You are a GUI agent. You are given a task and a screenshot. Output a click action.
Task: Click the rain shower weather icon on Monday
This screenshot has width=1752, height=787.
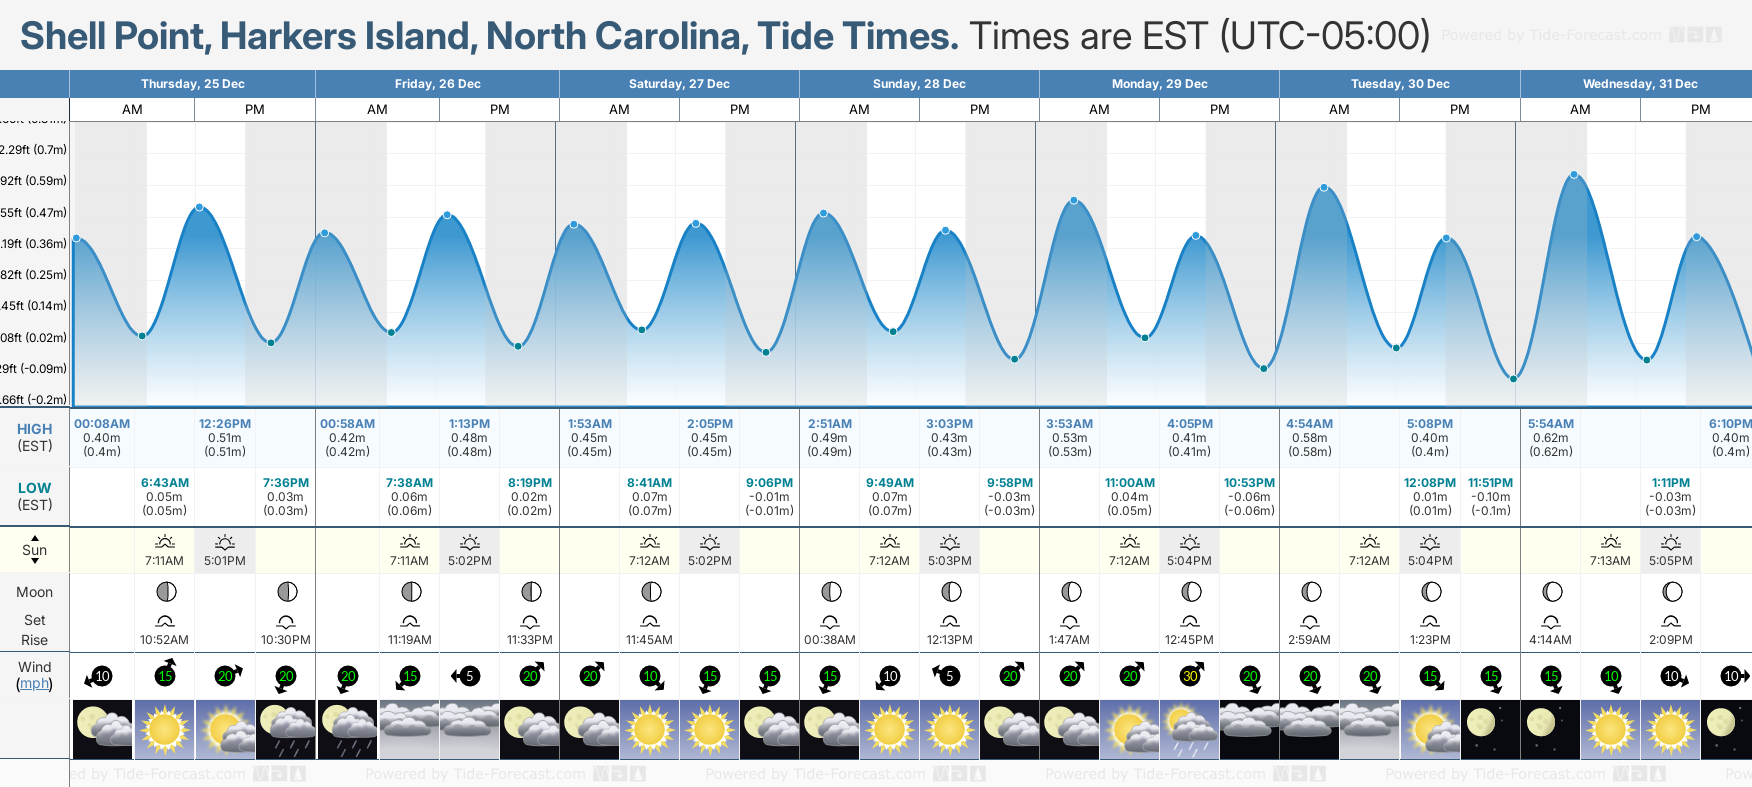click(1189, 729)
